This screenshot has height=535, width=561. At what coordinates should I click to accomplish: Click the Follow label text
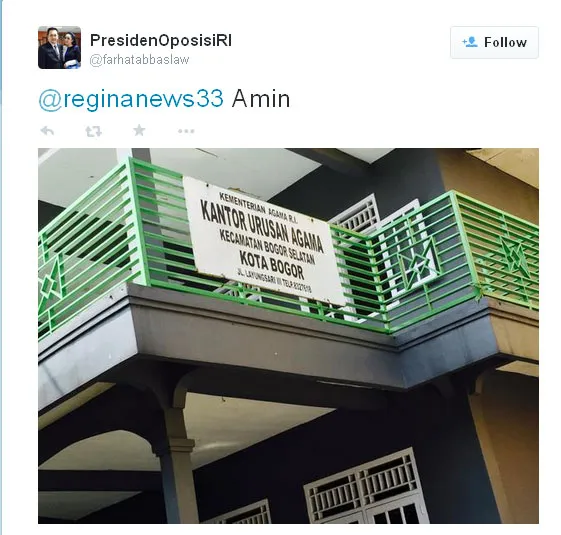tap(505, 42)
